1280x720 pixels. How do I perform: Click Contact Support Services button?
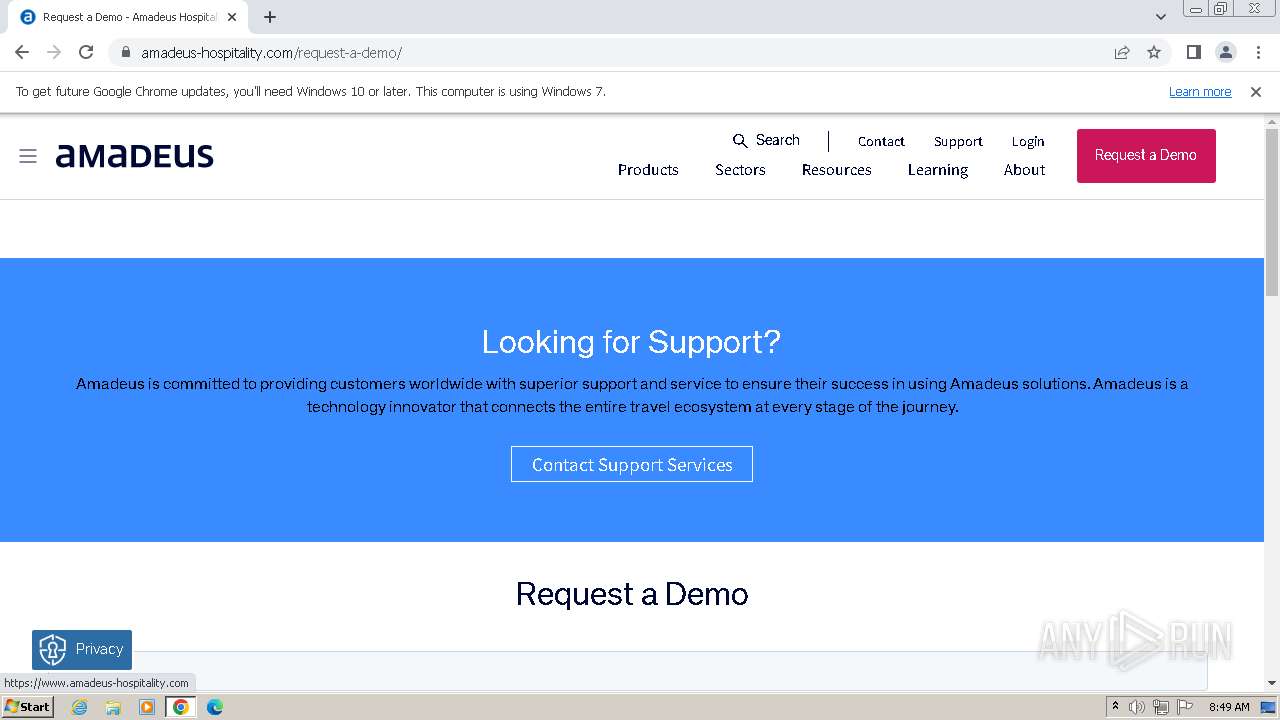[x=632, y=464]
